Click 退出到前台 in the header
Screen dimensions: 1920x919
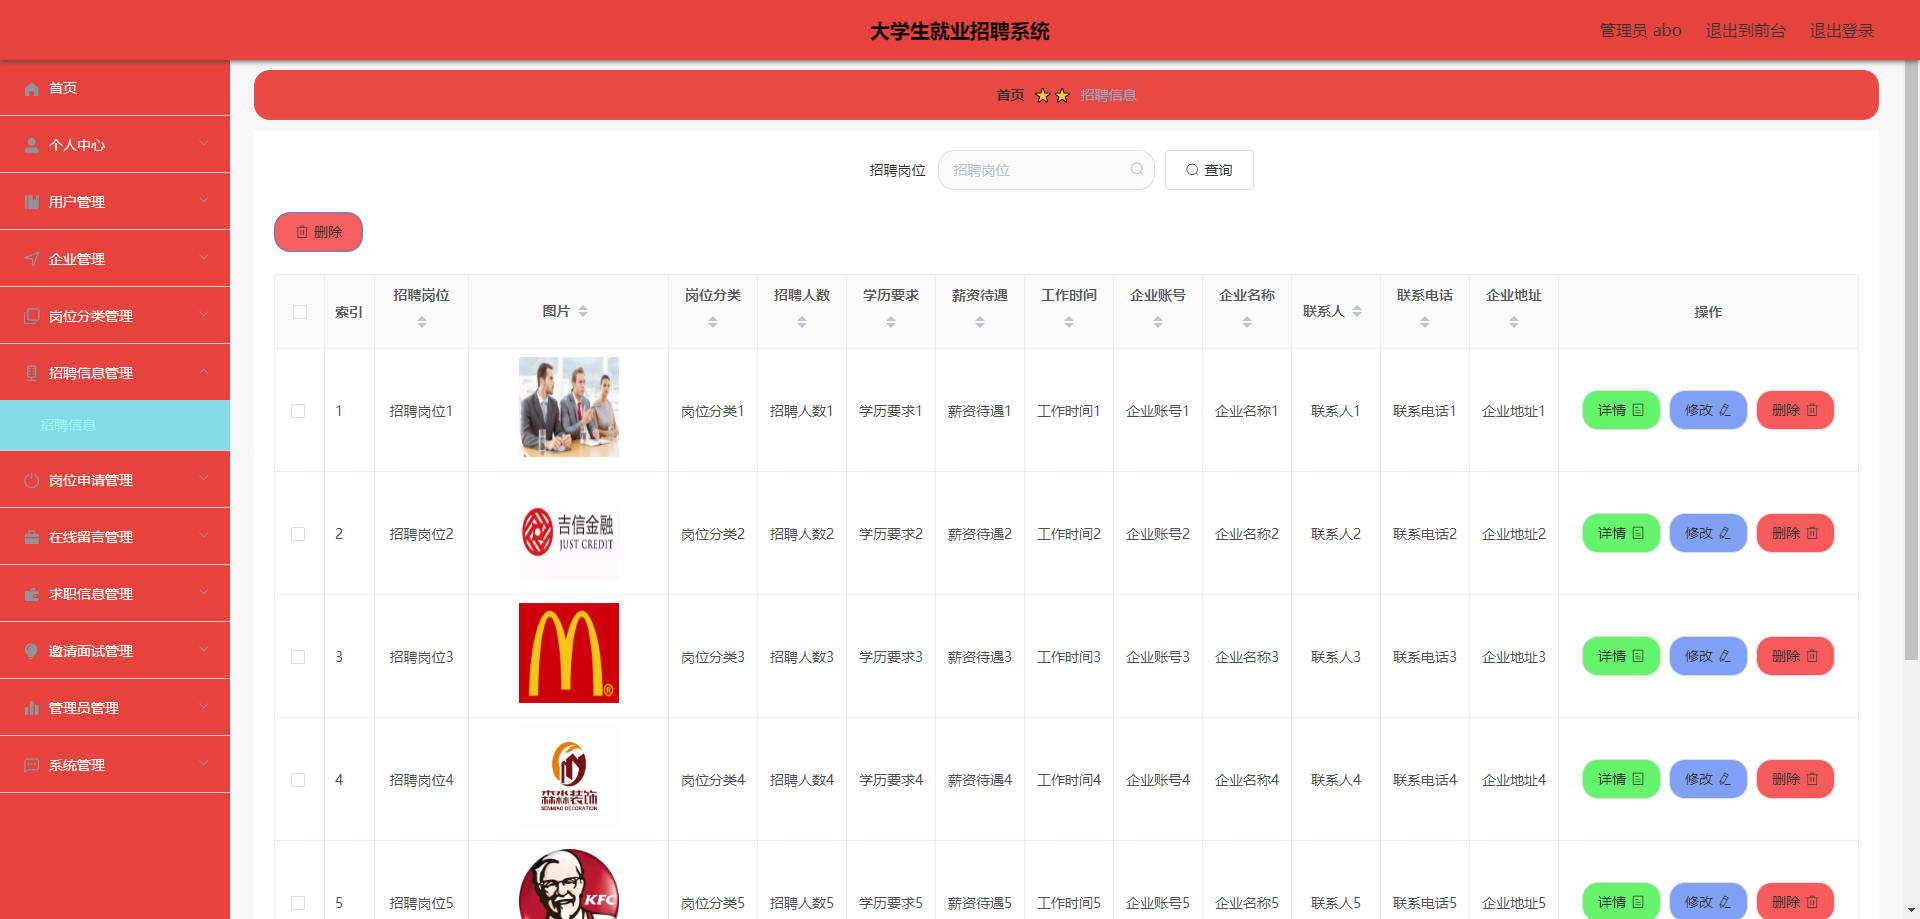click(1745, 30)
